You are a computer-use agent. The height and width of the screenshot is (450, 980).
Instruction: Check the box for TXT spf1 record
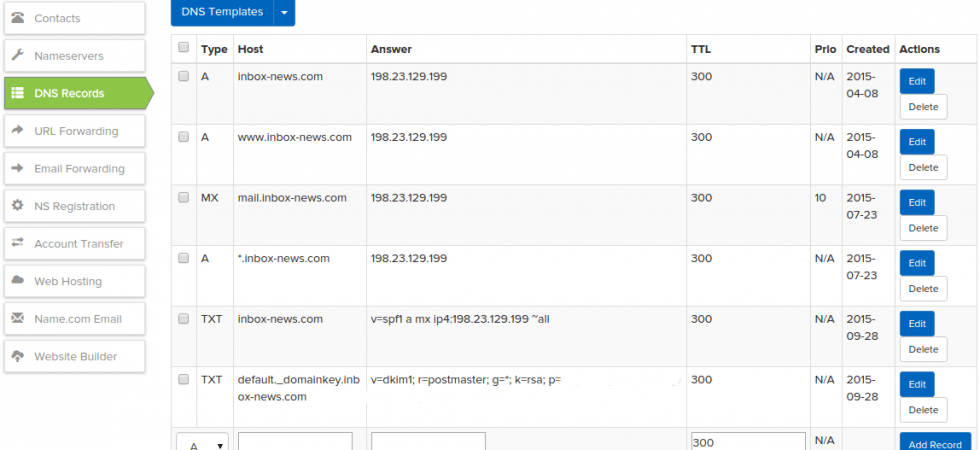[183, 319]
